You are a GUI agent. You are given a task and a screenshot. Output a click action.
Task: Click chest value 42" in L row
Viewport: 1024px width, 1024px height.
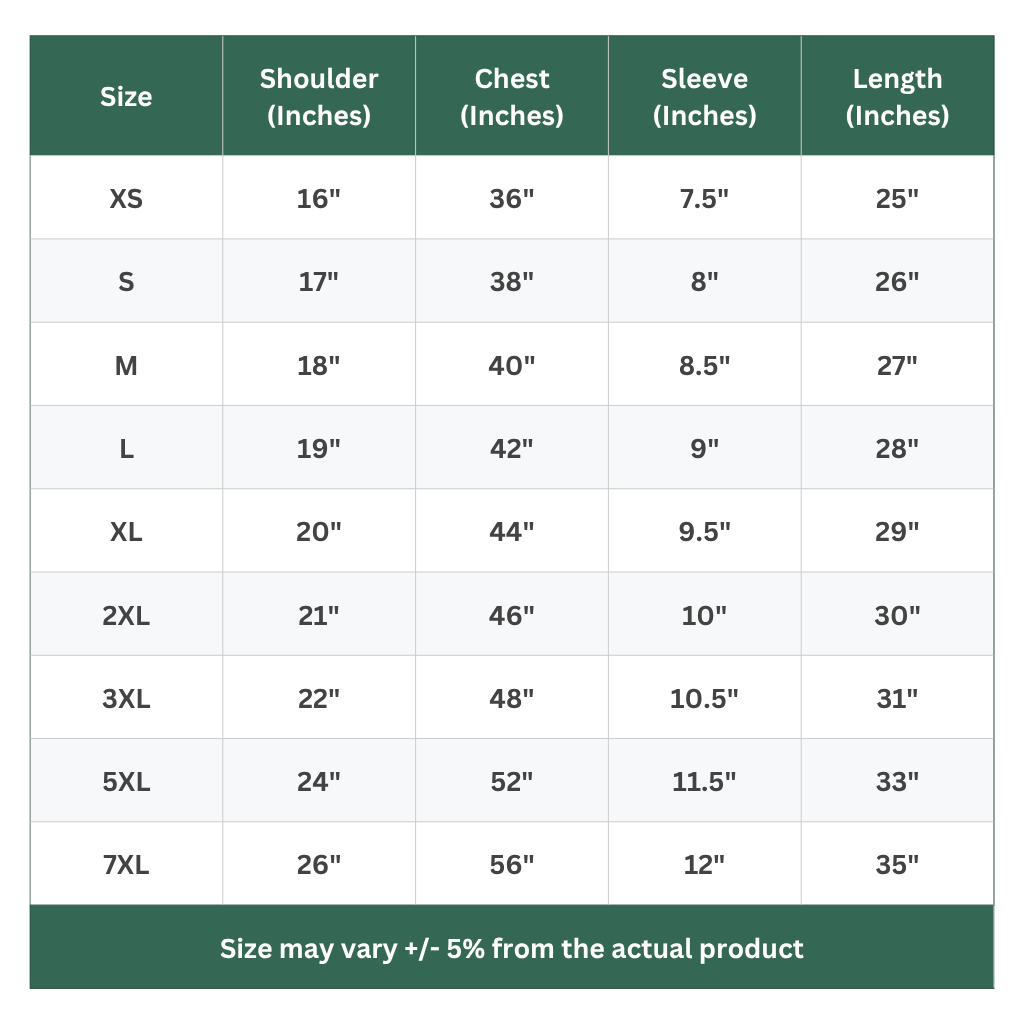[512, 449]
